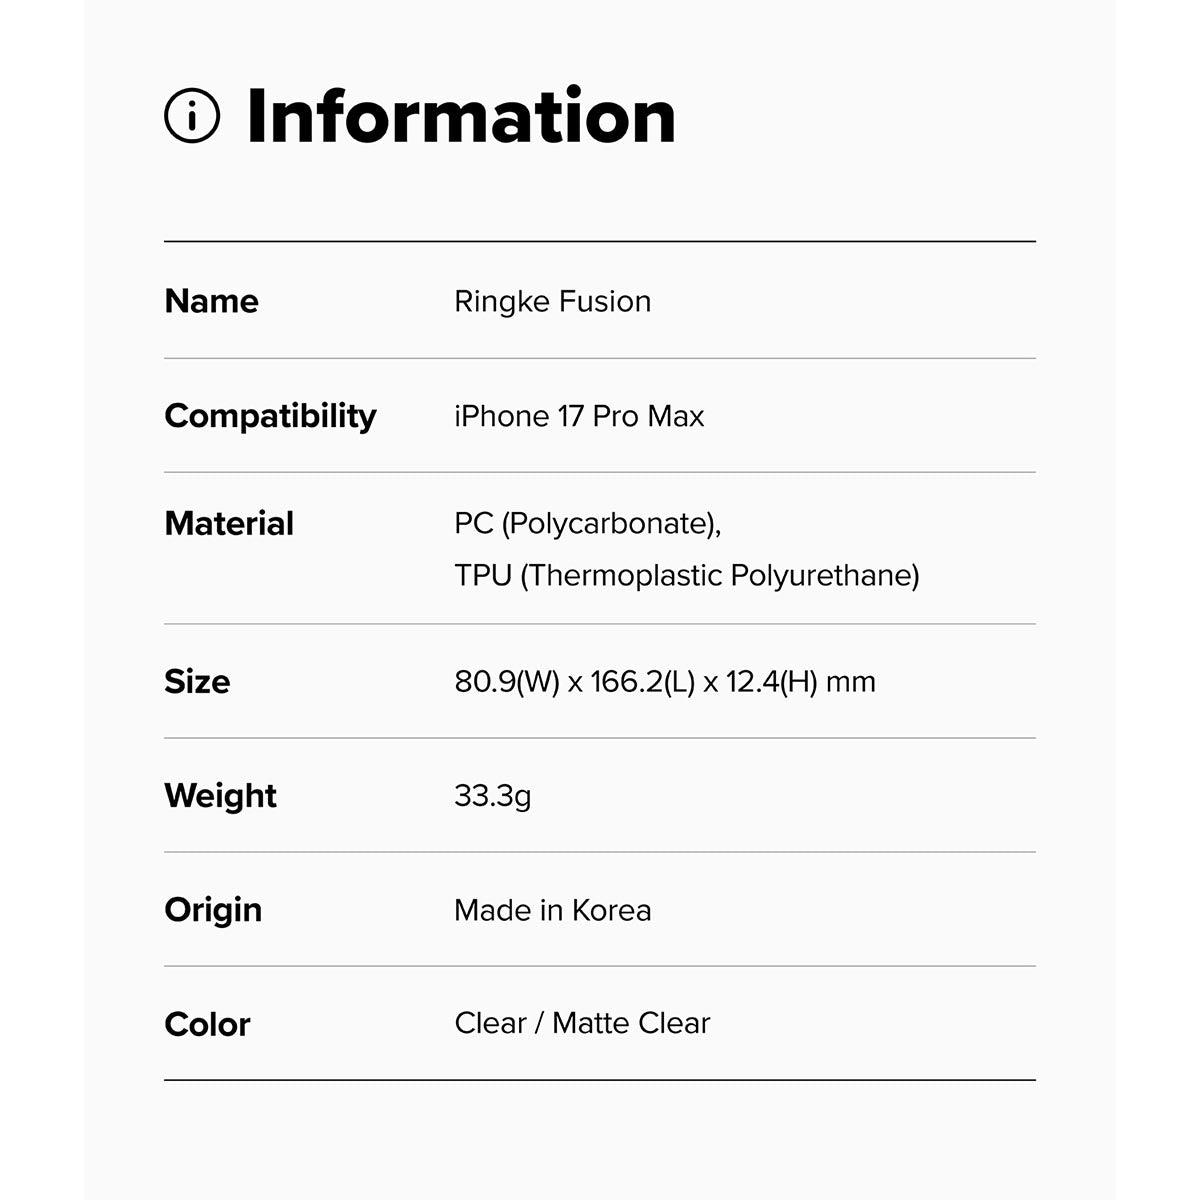
Task: Click the Information heading
Action: (x=461, y=116)
